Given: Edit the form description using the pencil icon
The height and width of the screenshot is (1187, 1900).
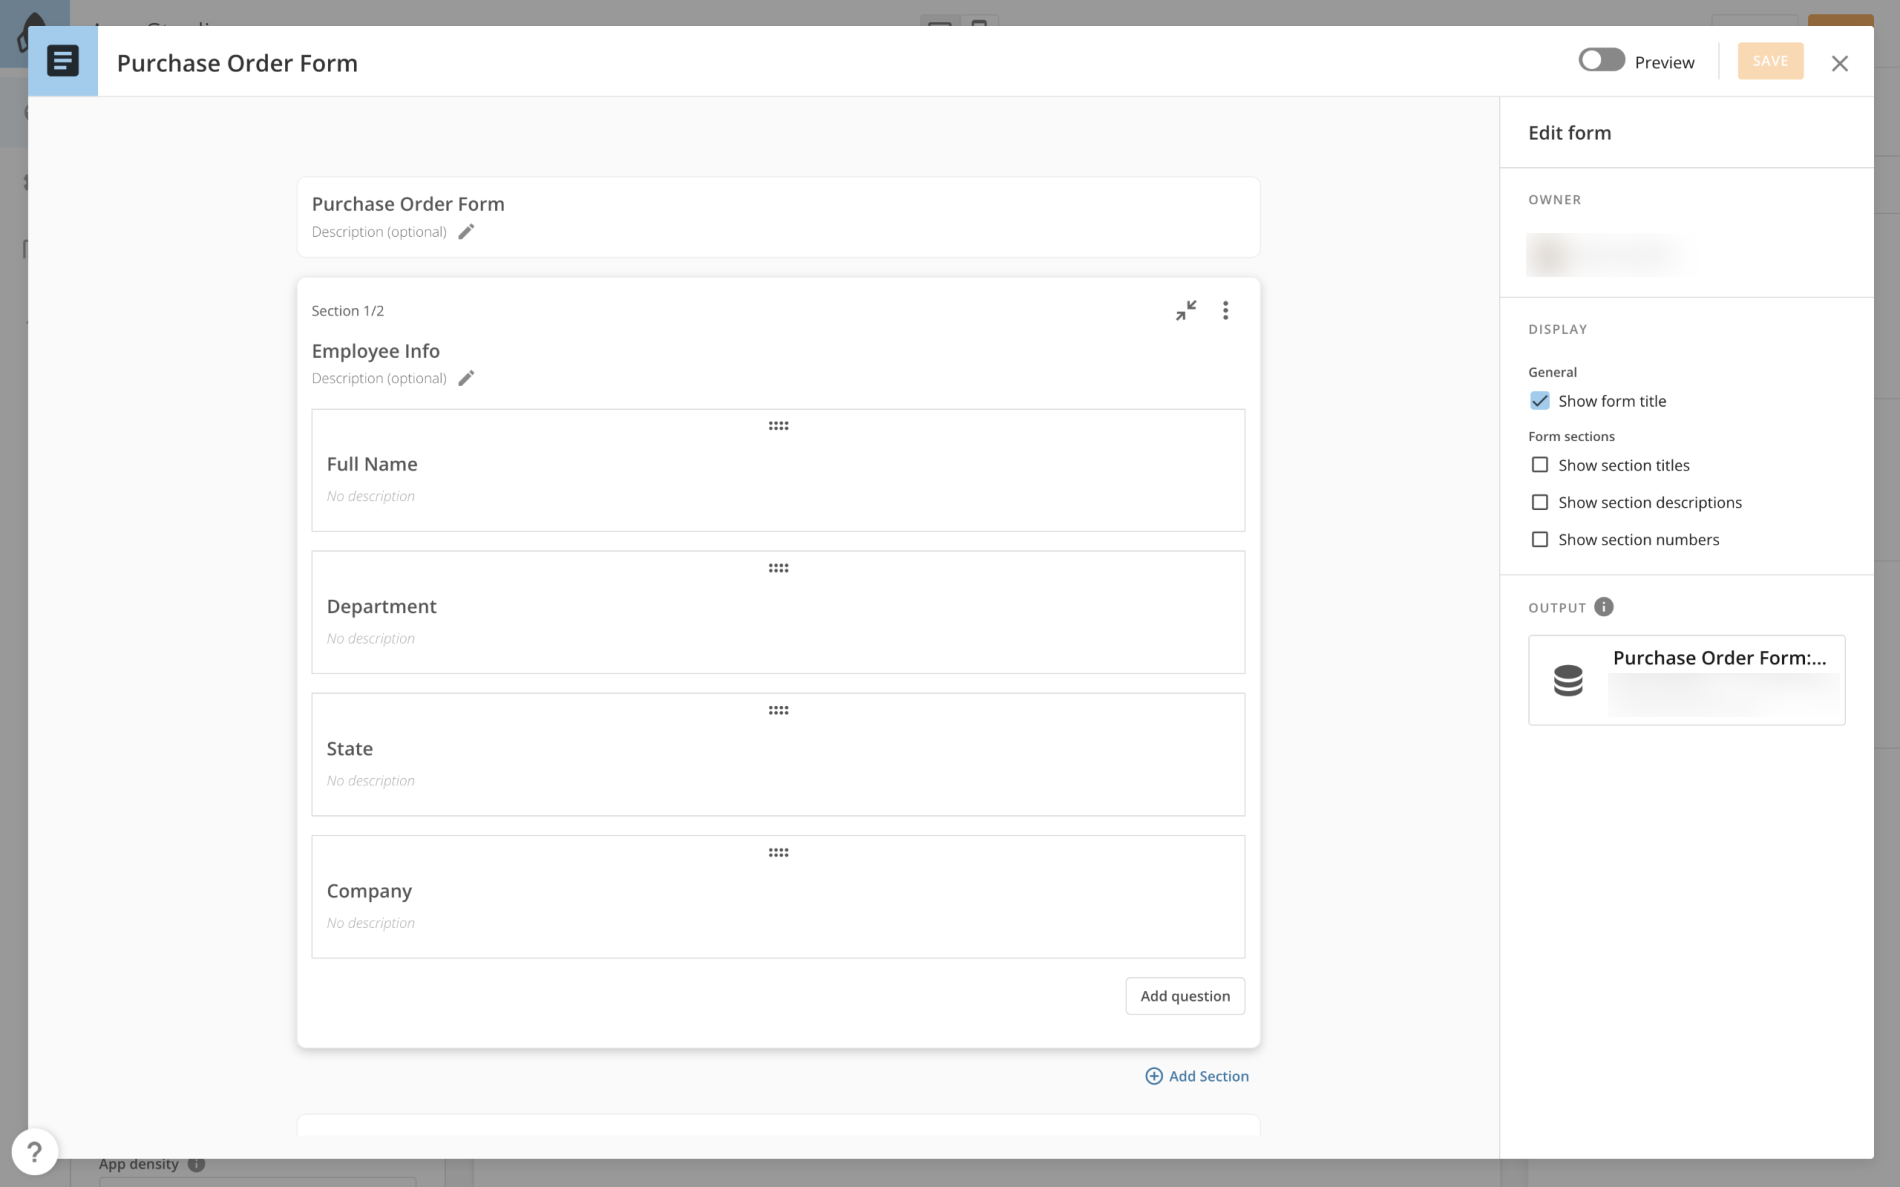Looking at the screenshot, I should [466, 231].
